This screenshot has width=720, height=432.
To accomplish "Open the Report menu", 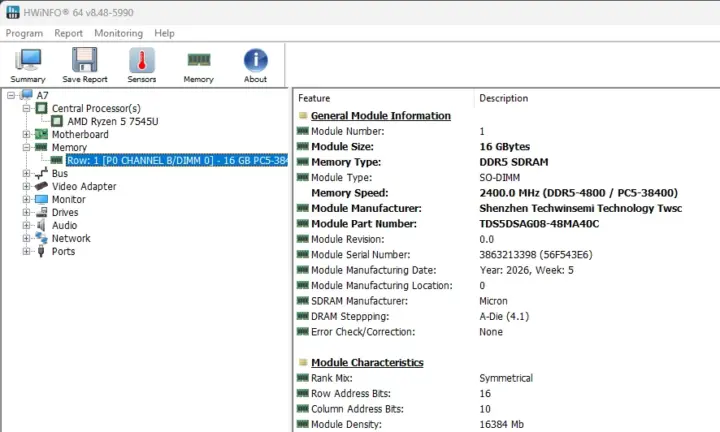I will pos(68,33).
